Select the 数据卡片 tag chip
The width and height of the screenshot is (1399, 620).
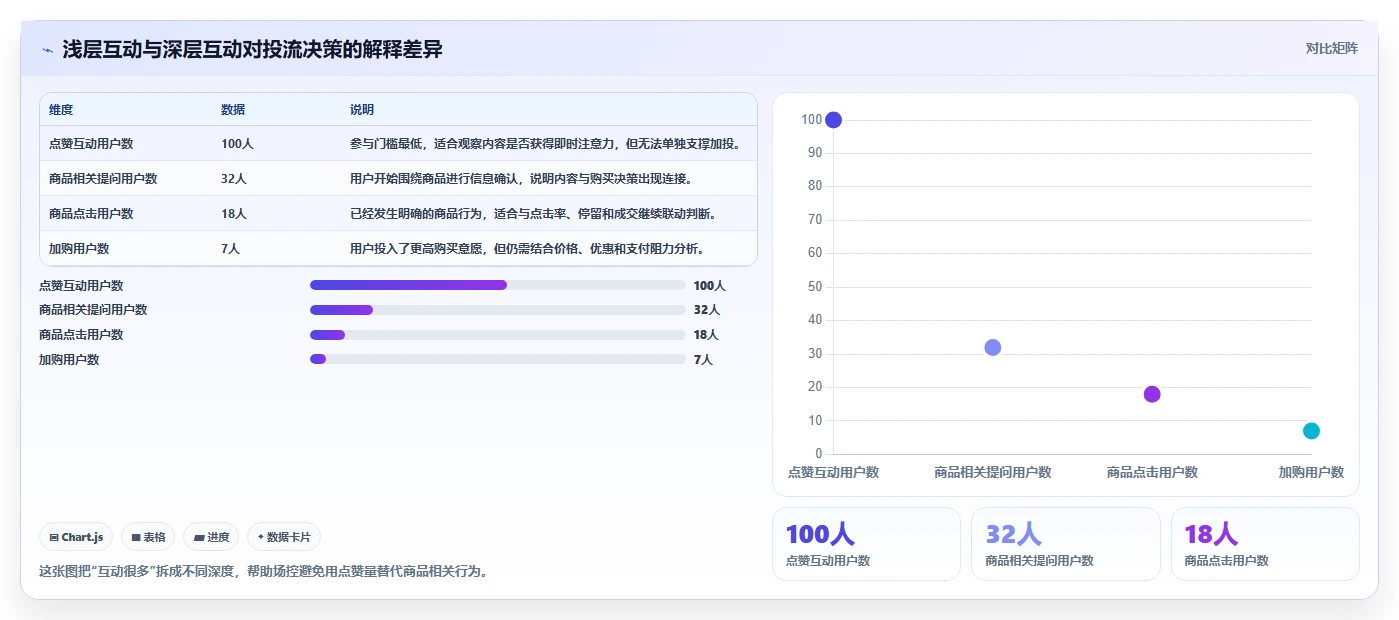click(x=284, y=537)
